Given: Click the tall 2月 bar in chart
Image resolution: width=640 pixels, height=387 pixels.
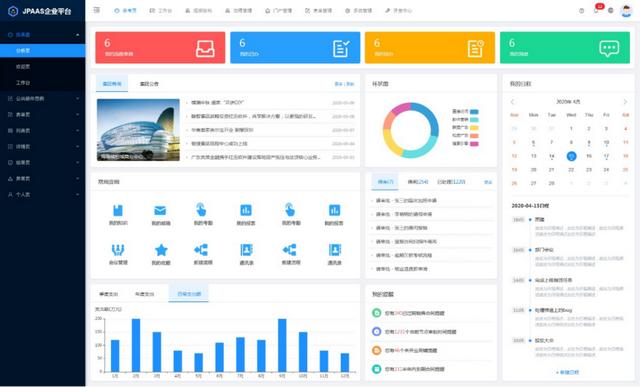Looking at the screenshot, I should coord(136,345).
